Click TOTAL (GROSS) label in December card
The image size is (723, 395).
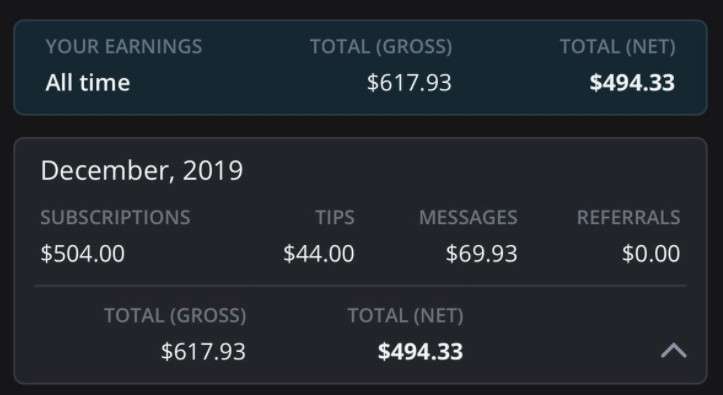(175, 316)
